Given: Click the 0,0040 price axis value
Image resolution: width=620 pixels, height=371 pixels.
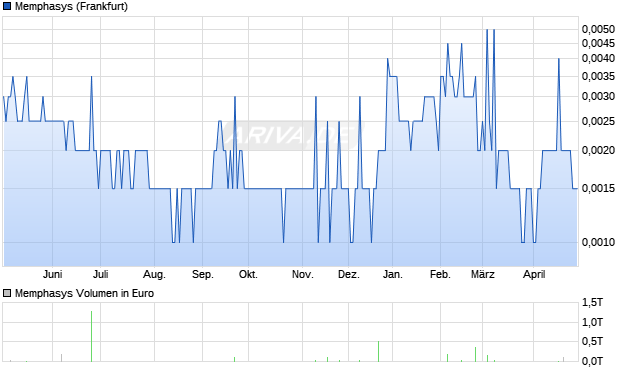Looking at the screenshot, I should [598, 59].
